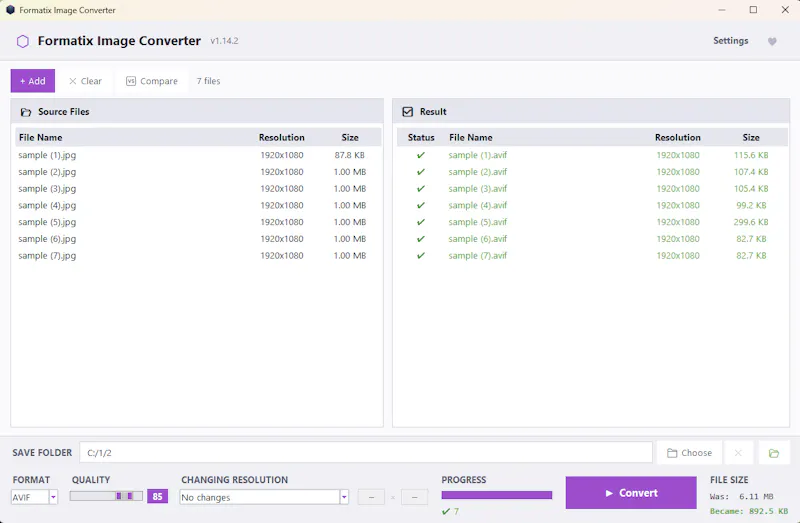Open the Compare view
Screen dimensions: 800x523
152,81
